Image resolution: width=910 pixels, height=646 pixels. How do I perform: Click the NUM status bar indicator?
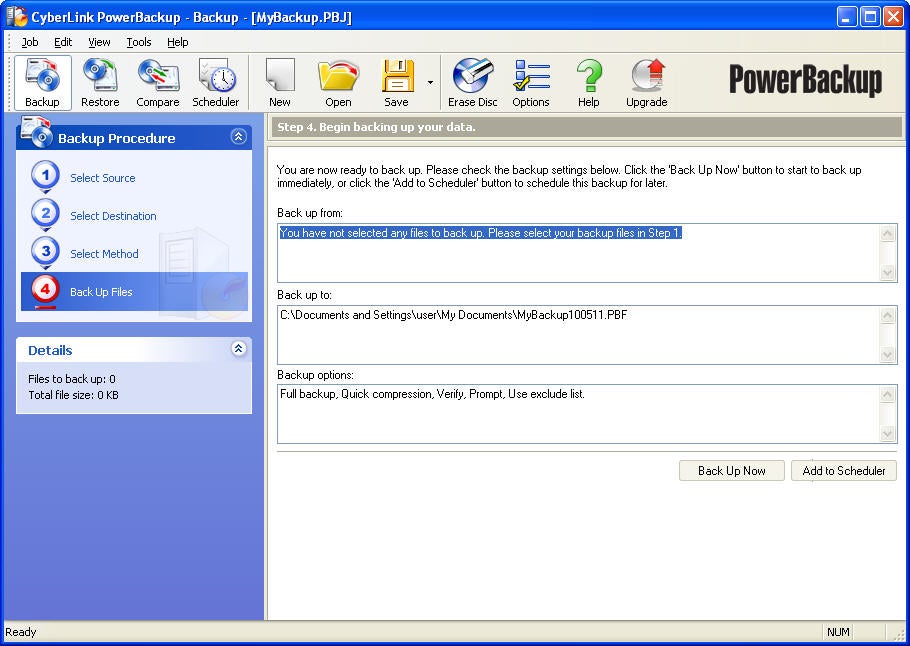click(x=838, y=632)
